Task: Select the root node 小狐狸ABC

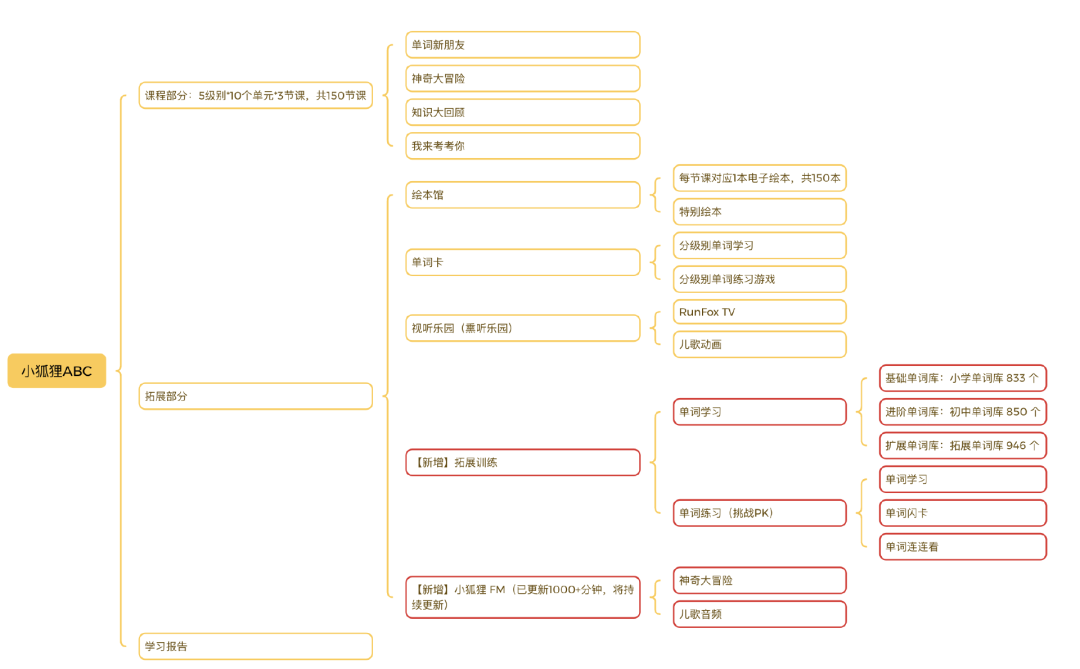Action: tap(57, 371)
